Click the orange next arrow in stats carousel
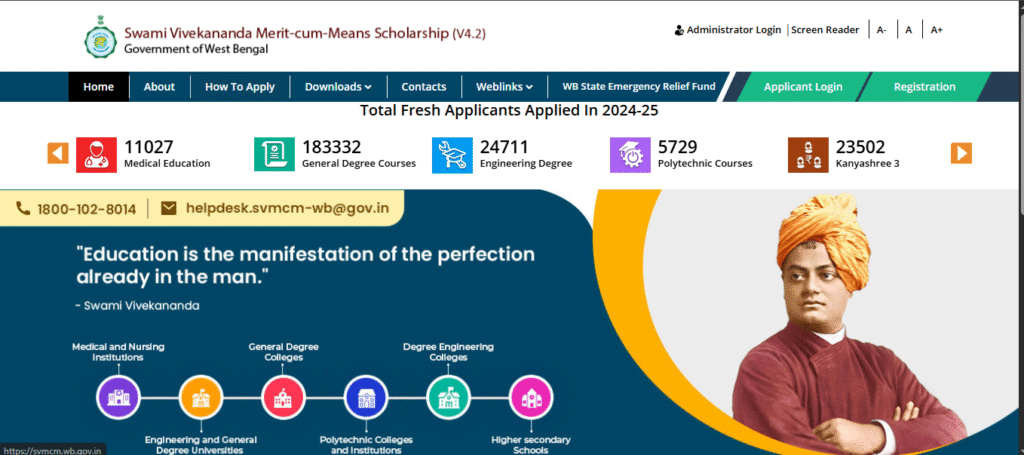1024x455 pixels. pyautogui.click(x=961, y=153)
